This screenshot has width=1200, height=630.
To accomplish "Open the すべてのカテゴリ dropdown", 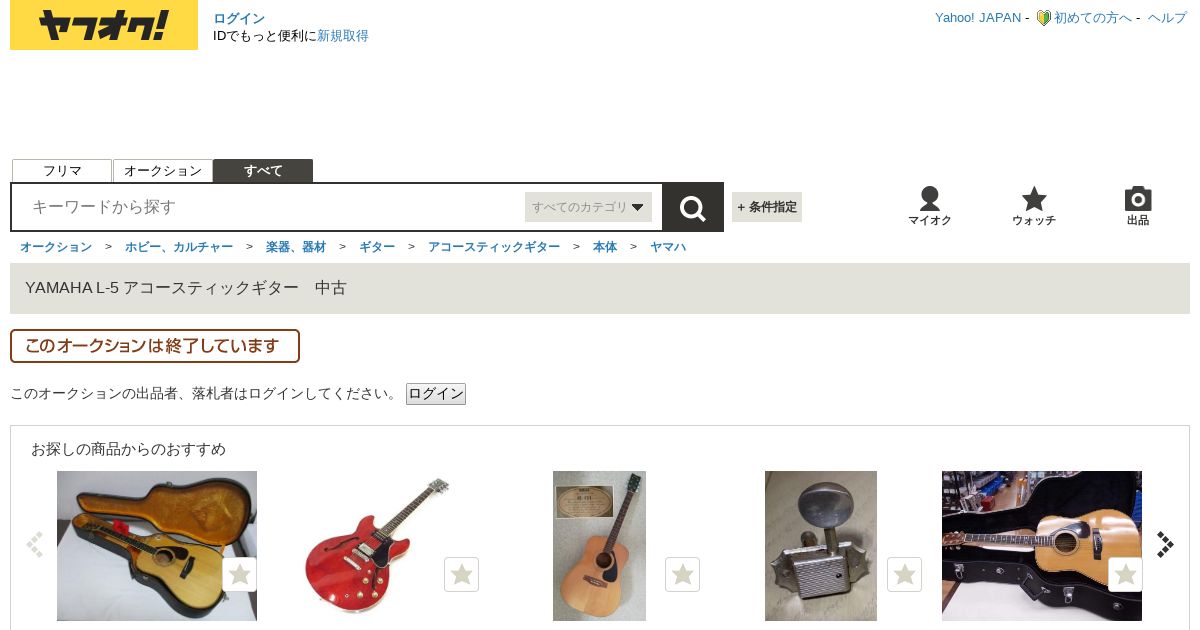I will point(588,207).
